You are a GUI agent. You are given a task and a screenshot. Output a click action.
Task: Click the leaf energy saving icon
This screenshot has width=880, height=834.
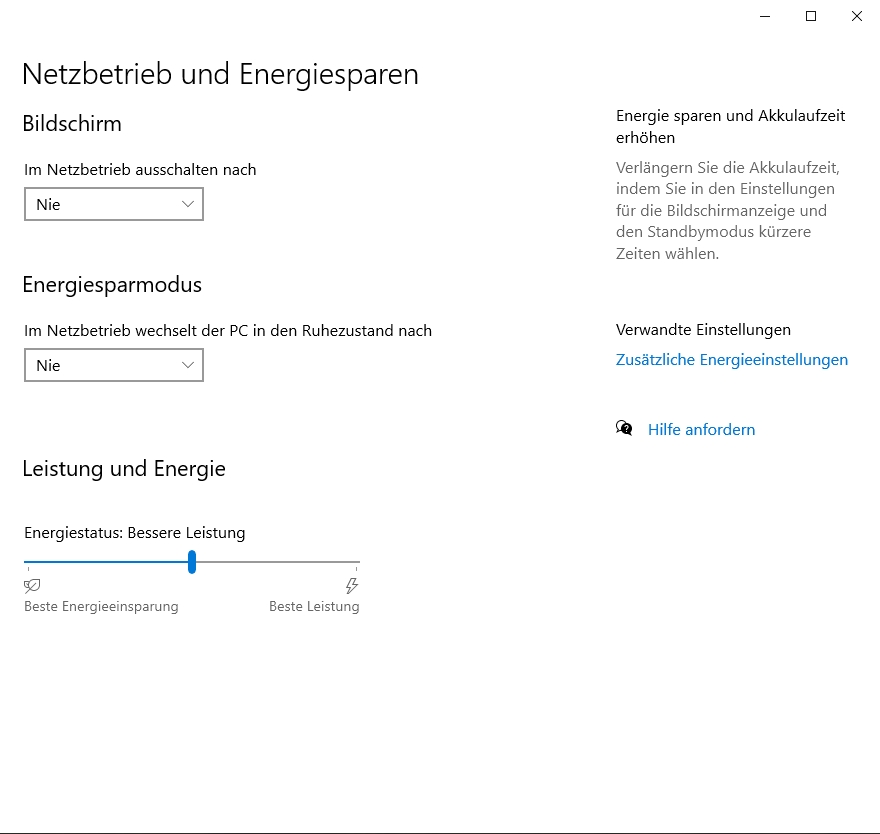click(32, 586)
